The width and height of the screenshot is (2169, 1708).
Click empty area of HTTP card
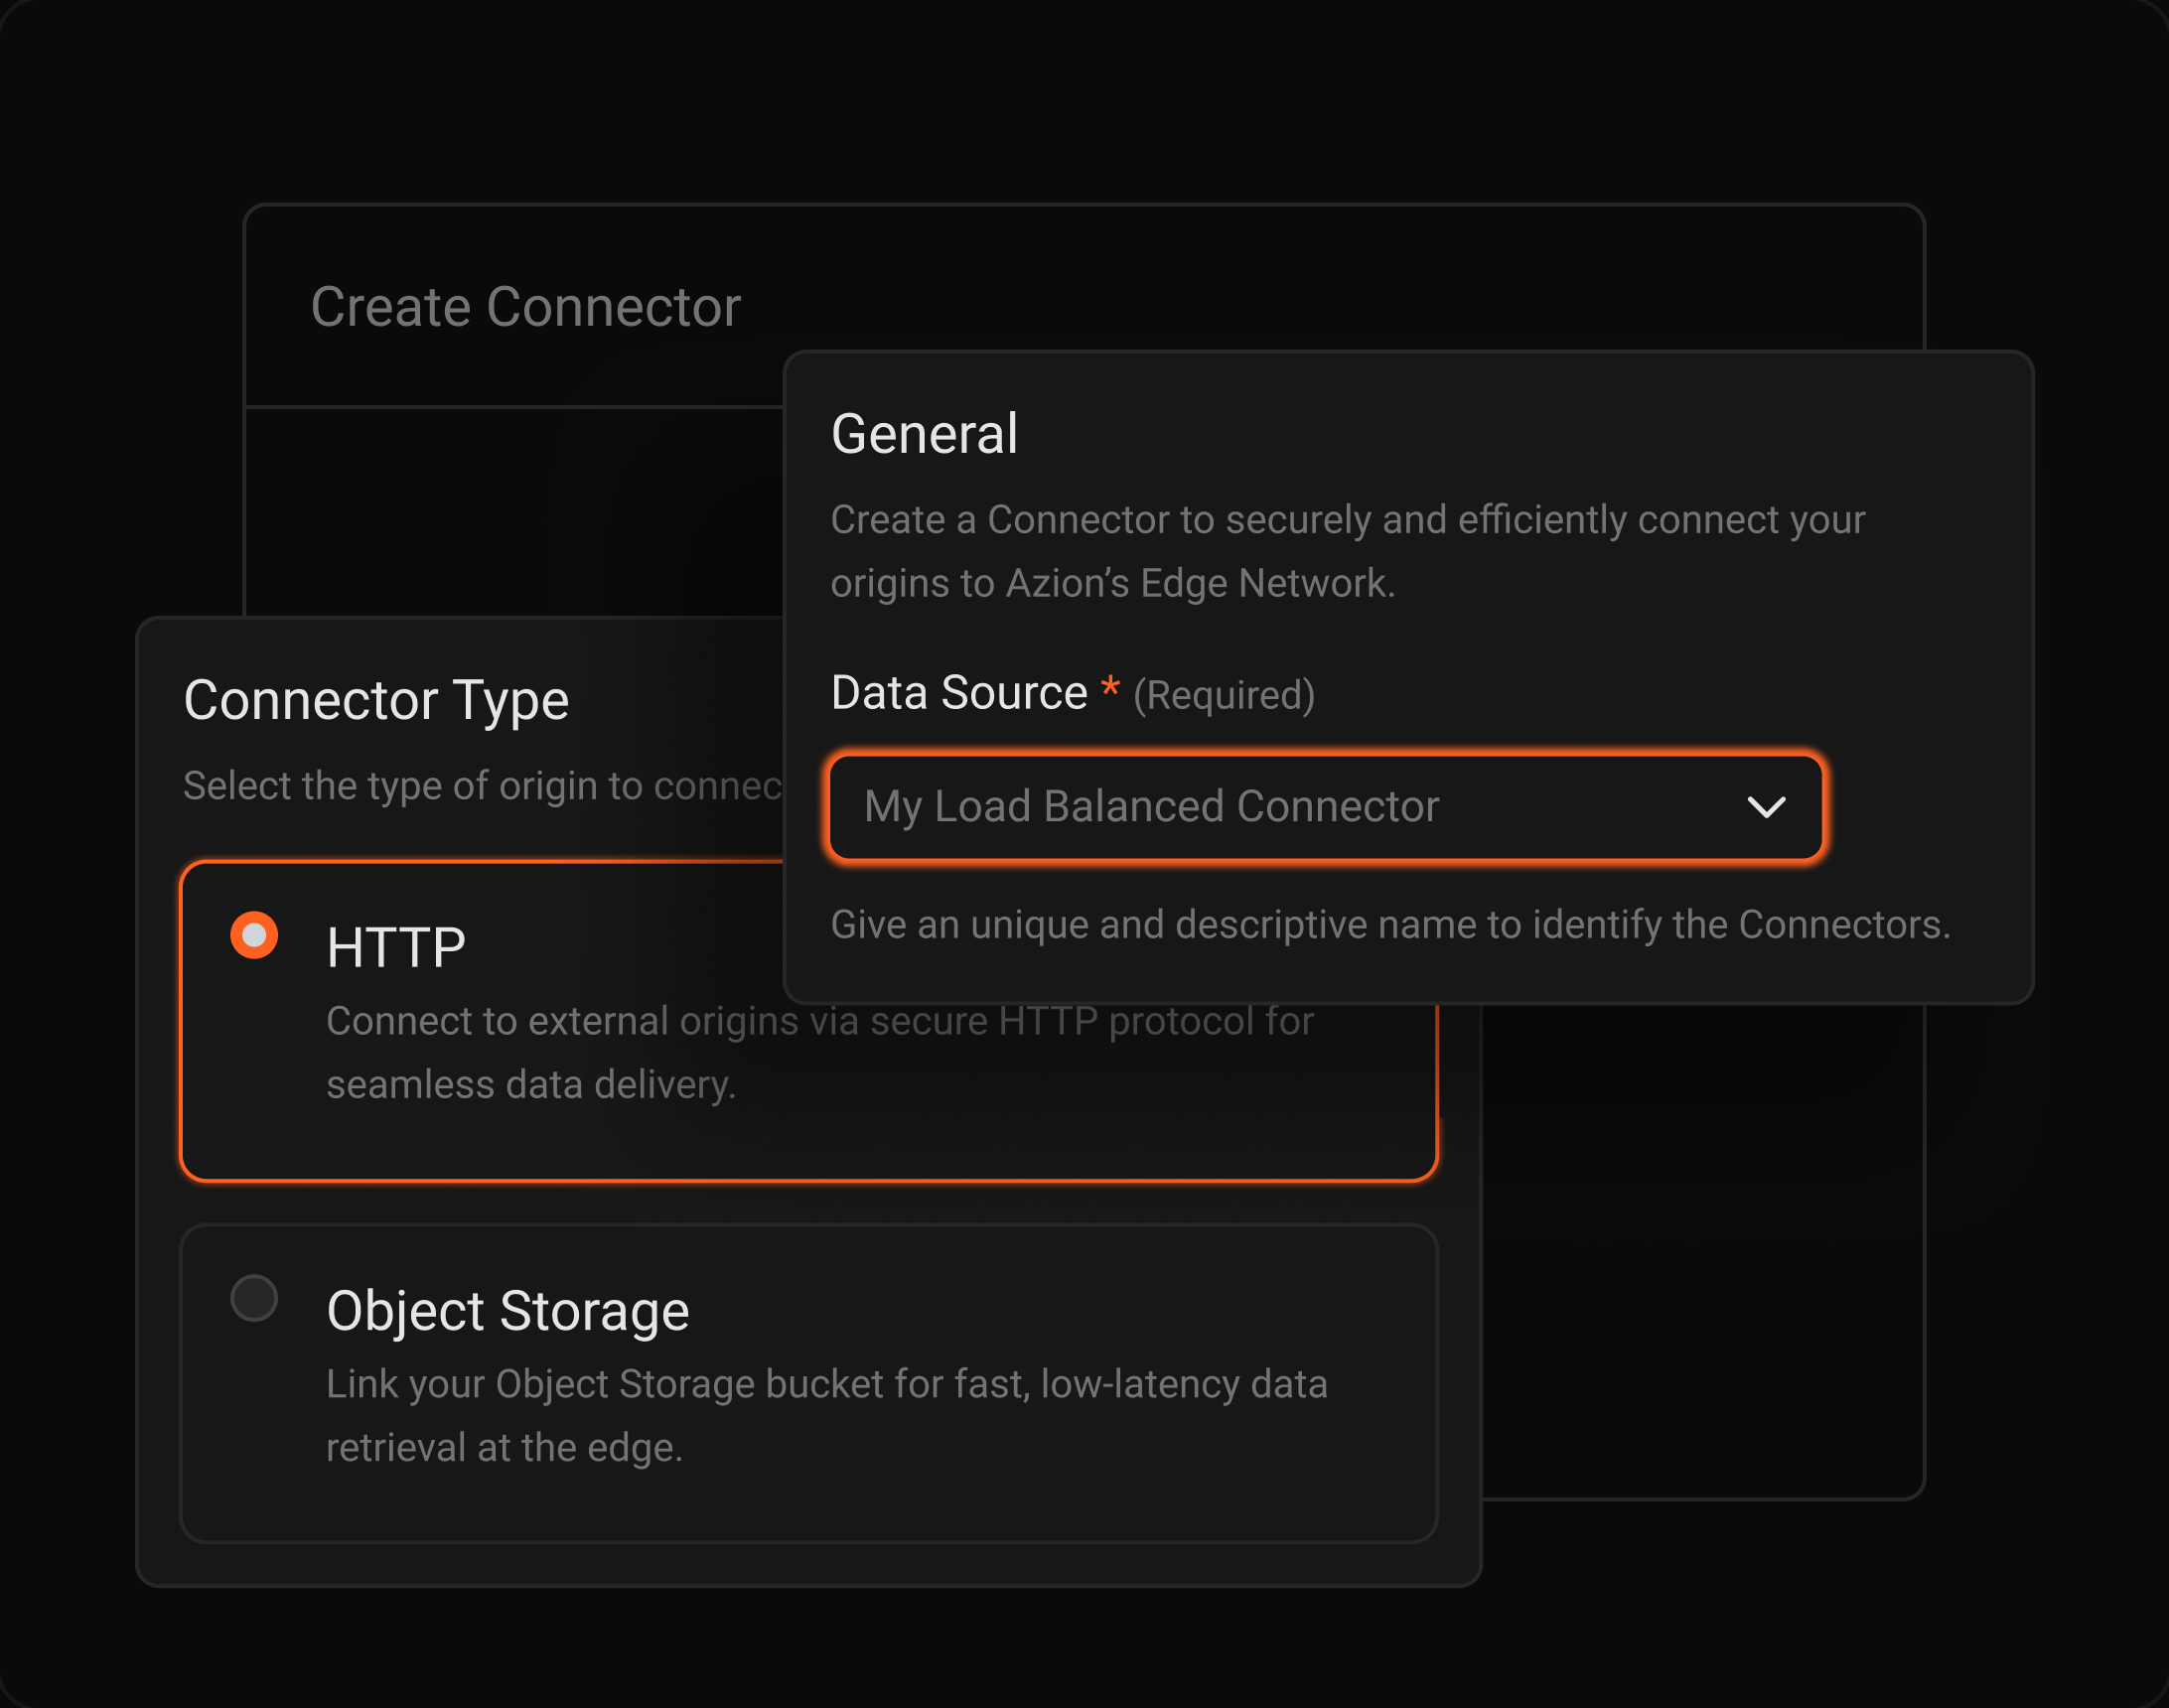click(x=1100, y=1130)
